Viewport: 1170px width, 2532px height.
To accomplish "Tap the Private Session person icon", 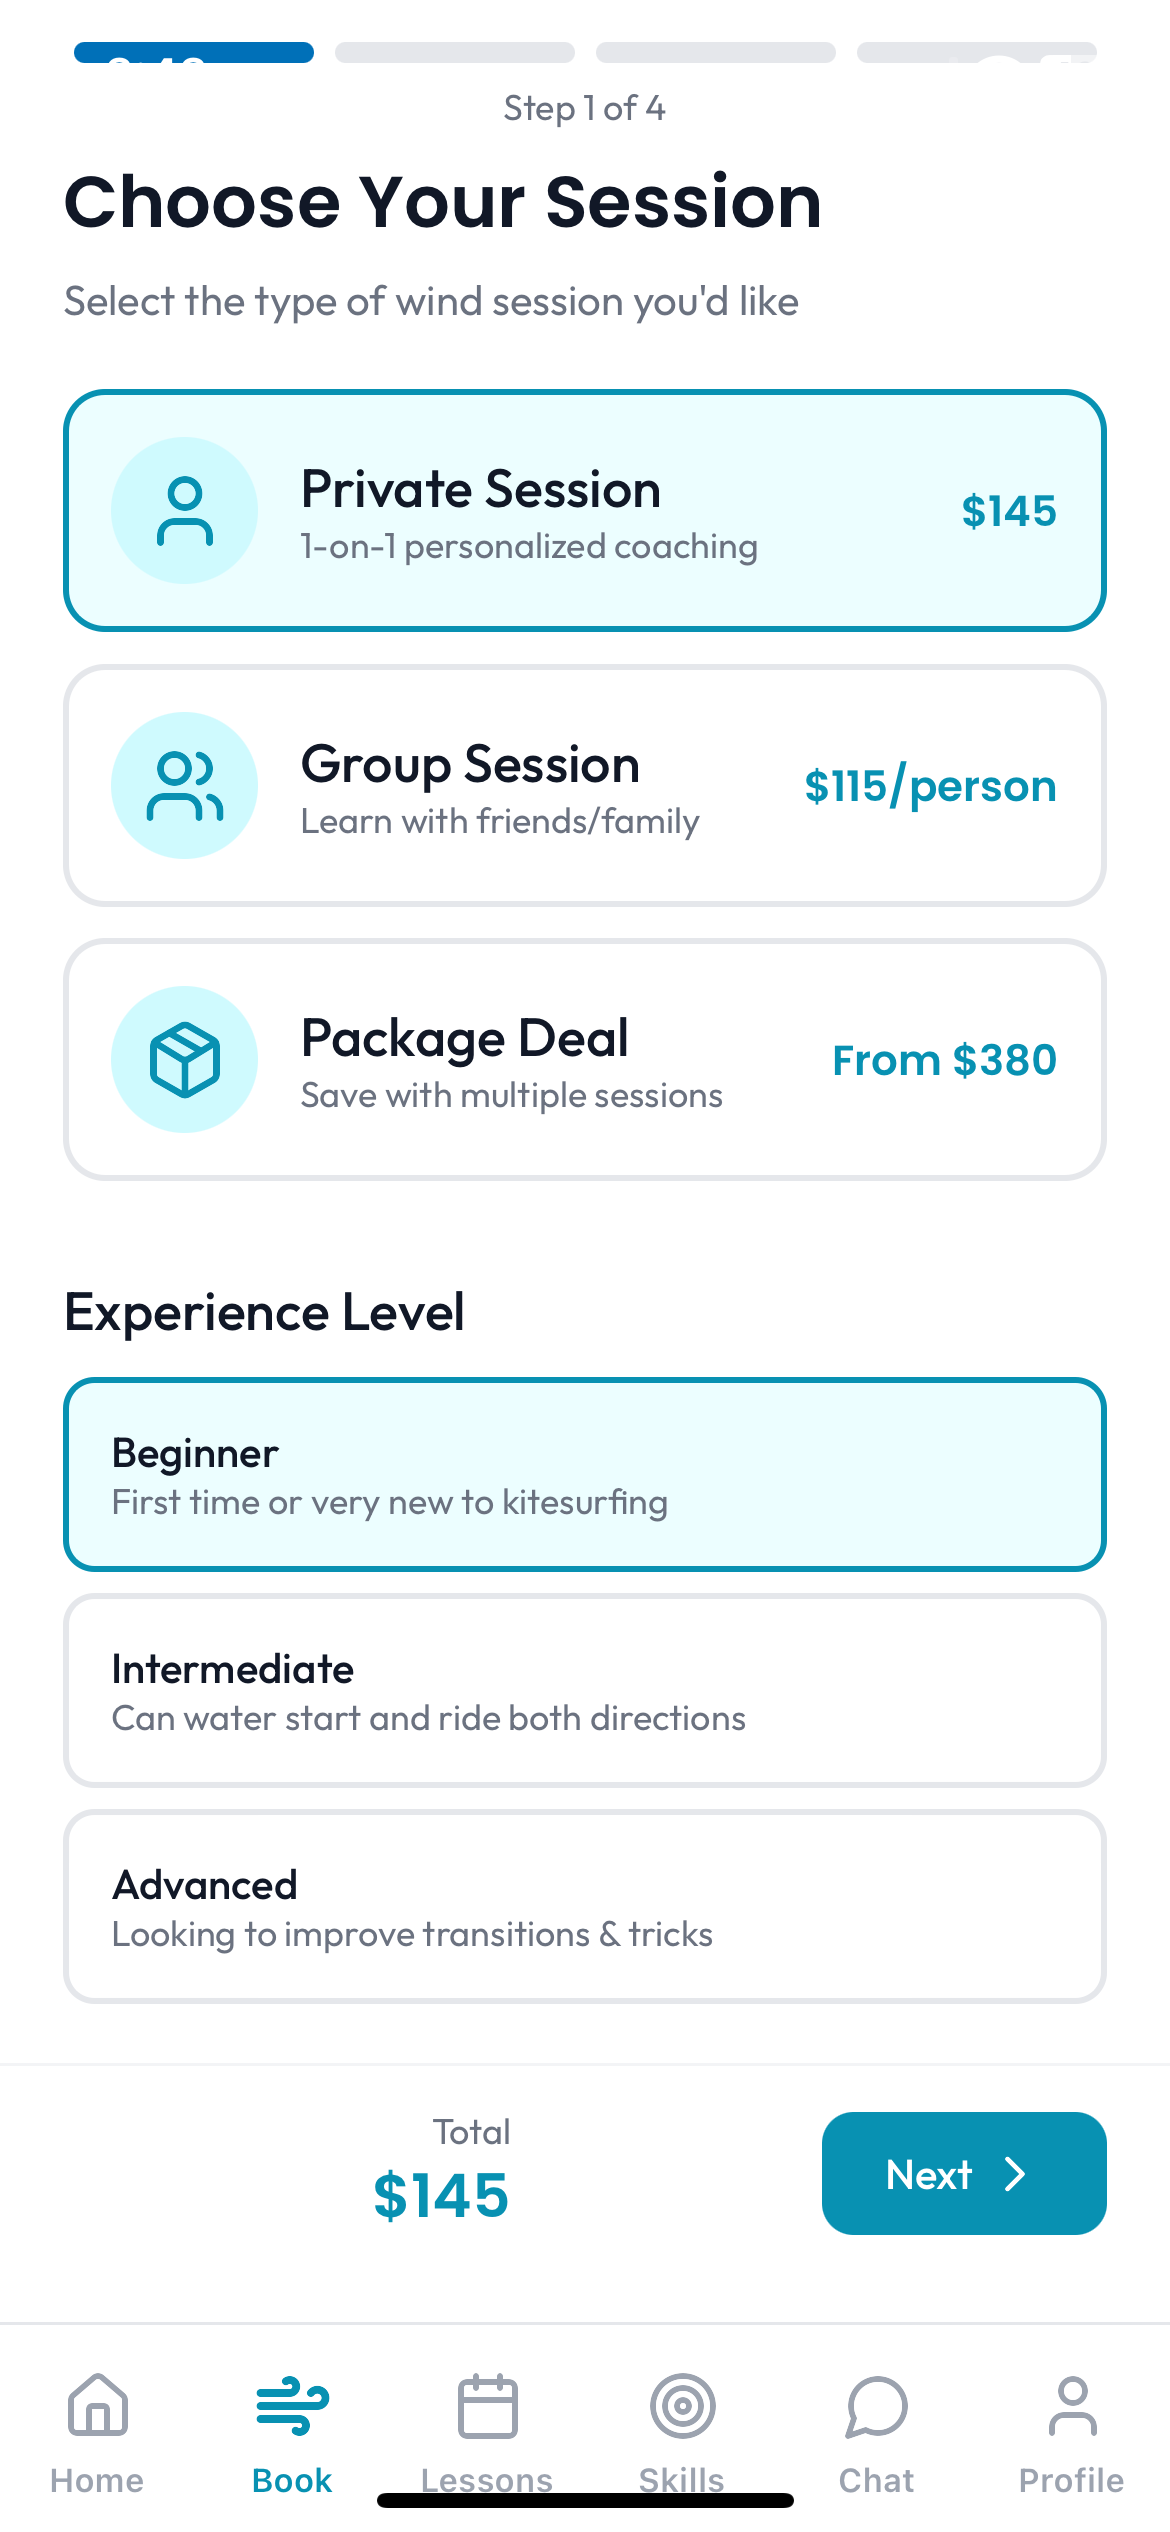I will tap(185, 511).
